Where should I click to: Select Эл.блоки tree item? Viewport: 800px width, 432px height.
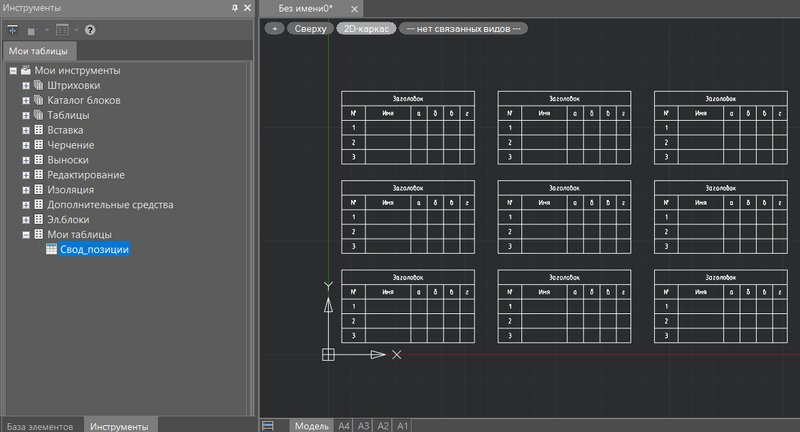click(68, 219)
